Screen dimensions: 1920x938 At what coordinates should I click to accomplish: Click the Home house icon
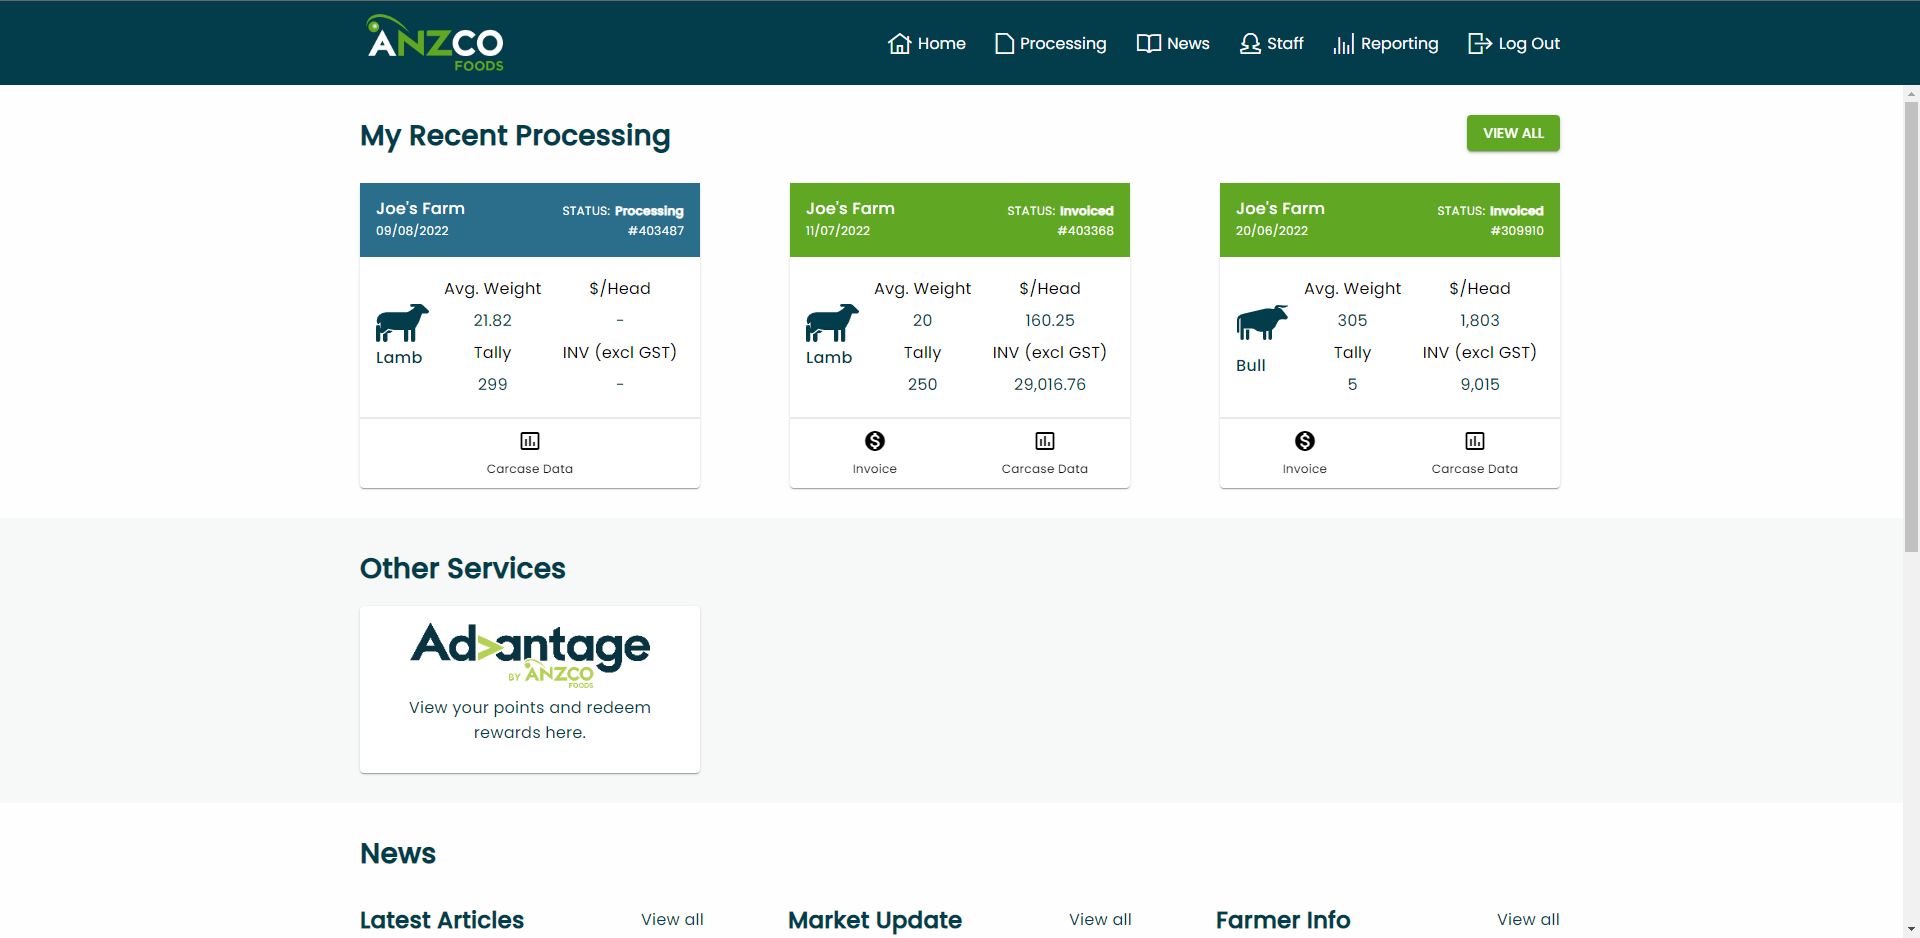coord(899,43)
